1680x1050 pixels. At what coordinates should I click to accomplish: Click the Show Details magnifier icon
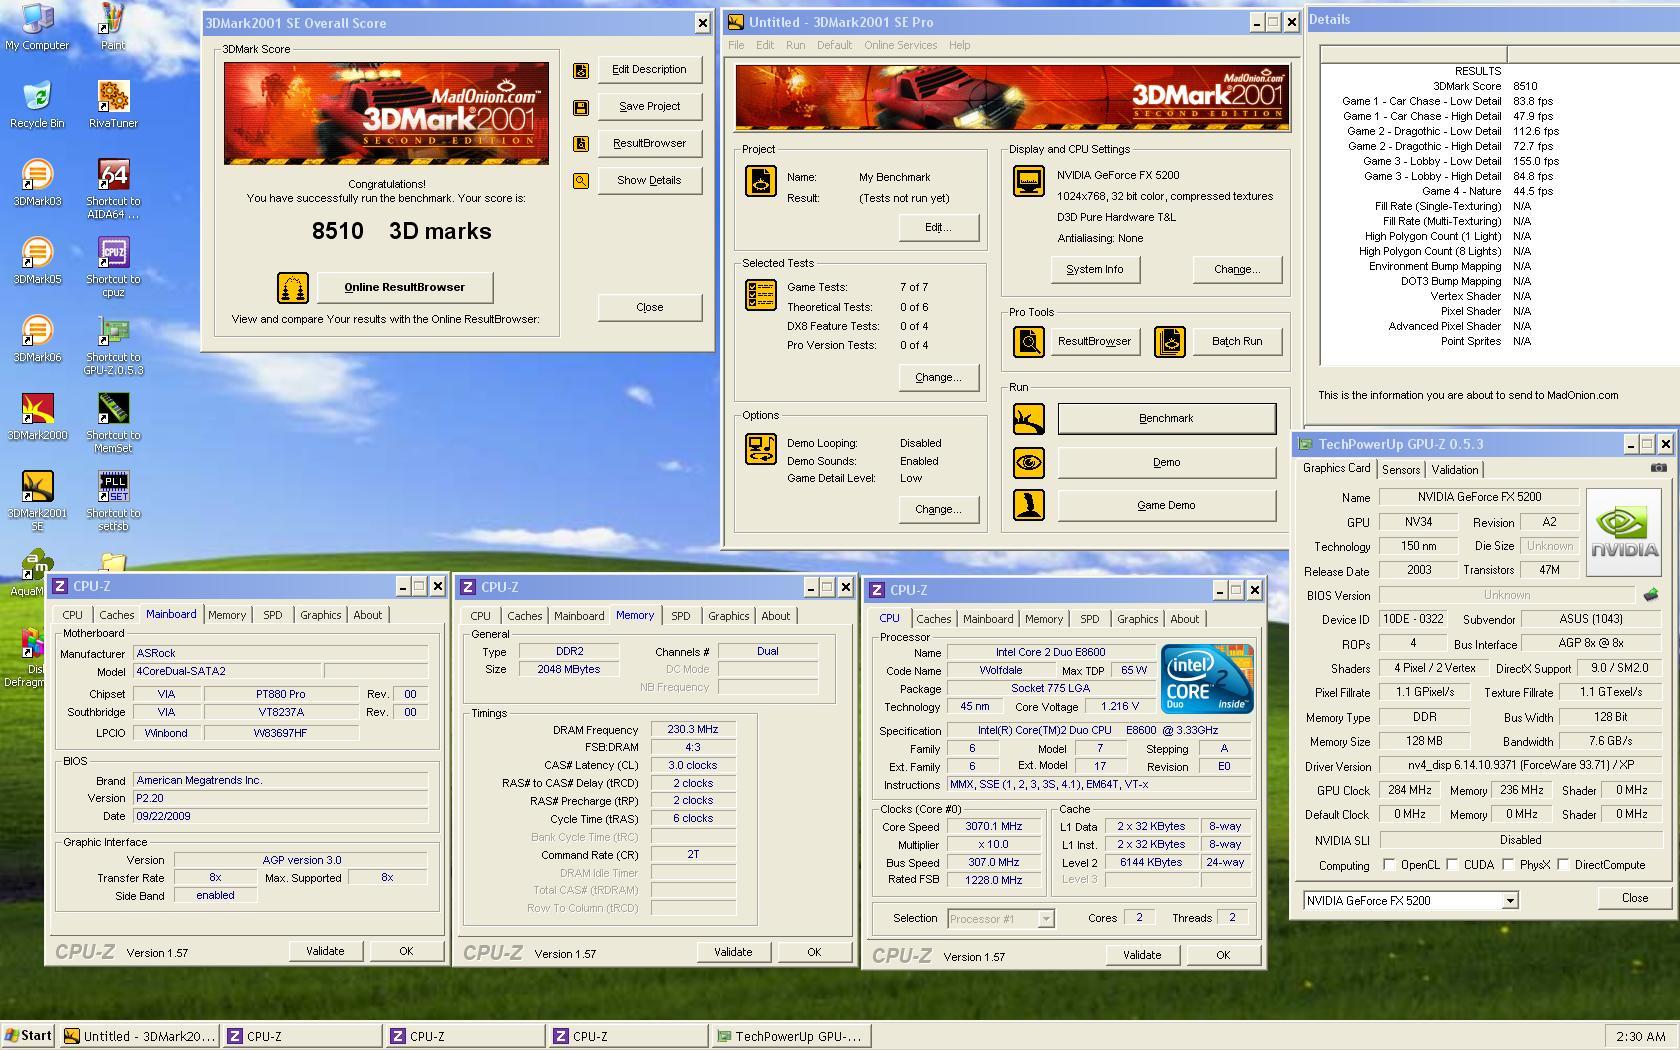(x=581, y=181)
